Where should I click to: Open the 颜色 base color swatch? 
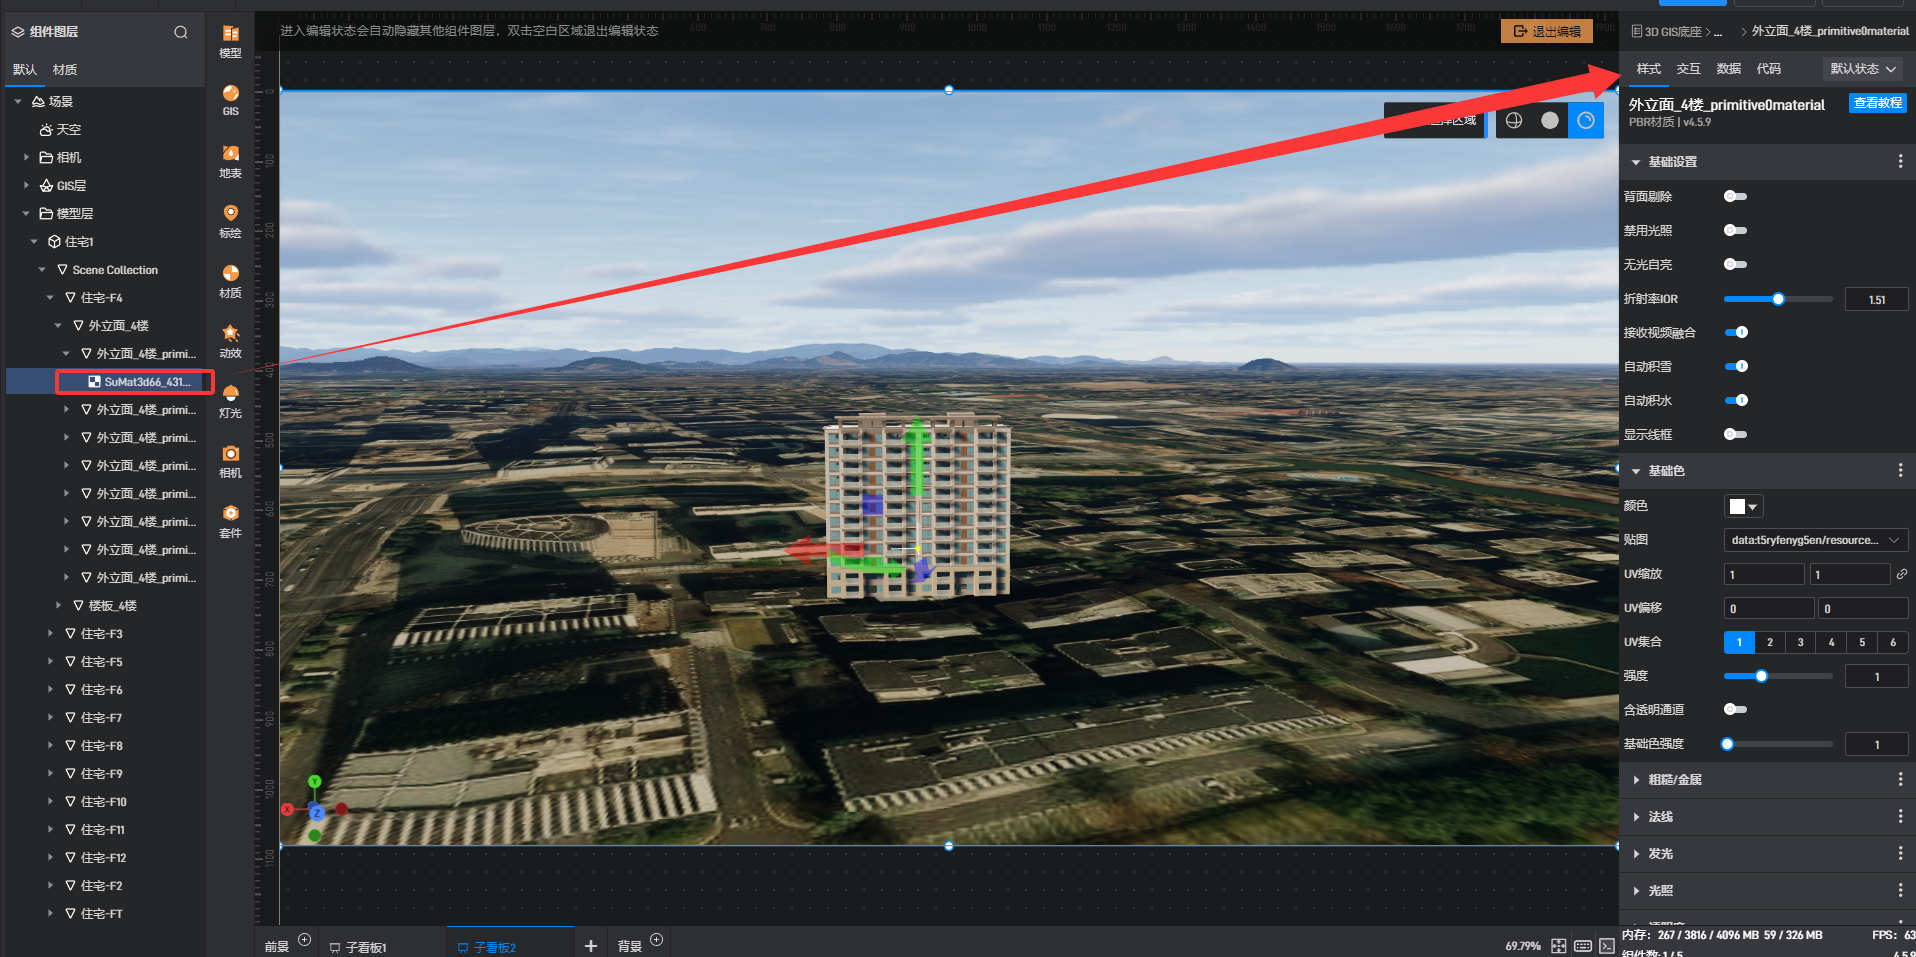(1742, 507)
